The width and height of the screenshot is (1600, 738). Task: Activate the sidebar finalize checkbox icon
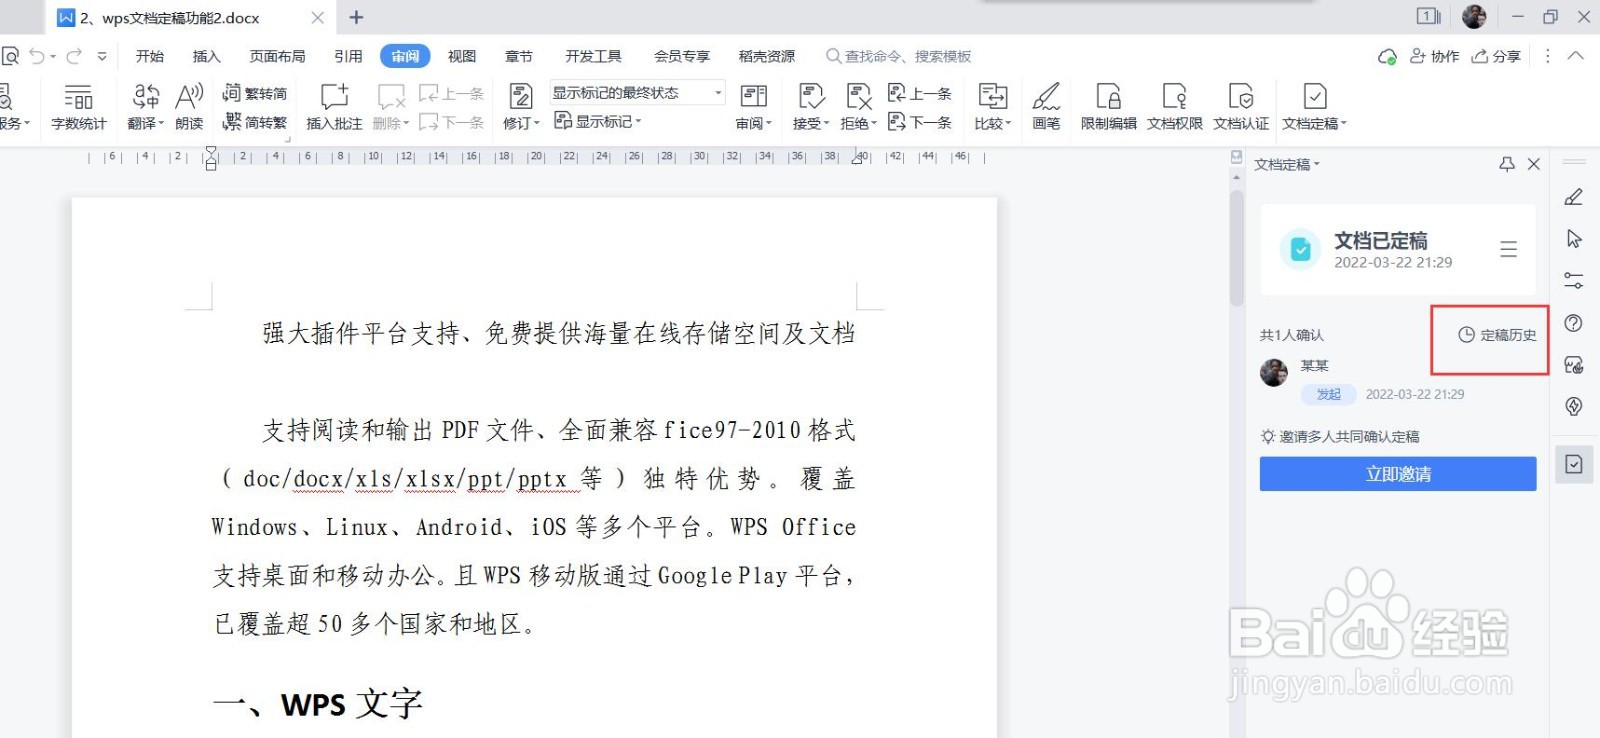pos(1574,464)
